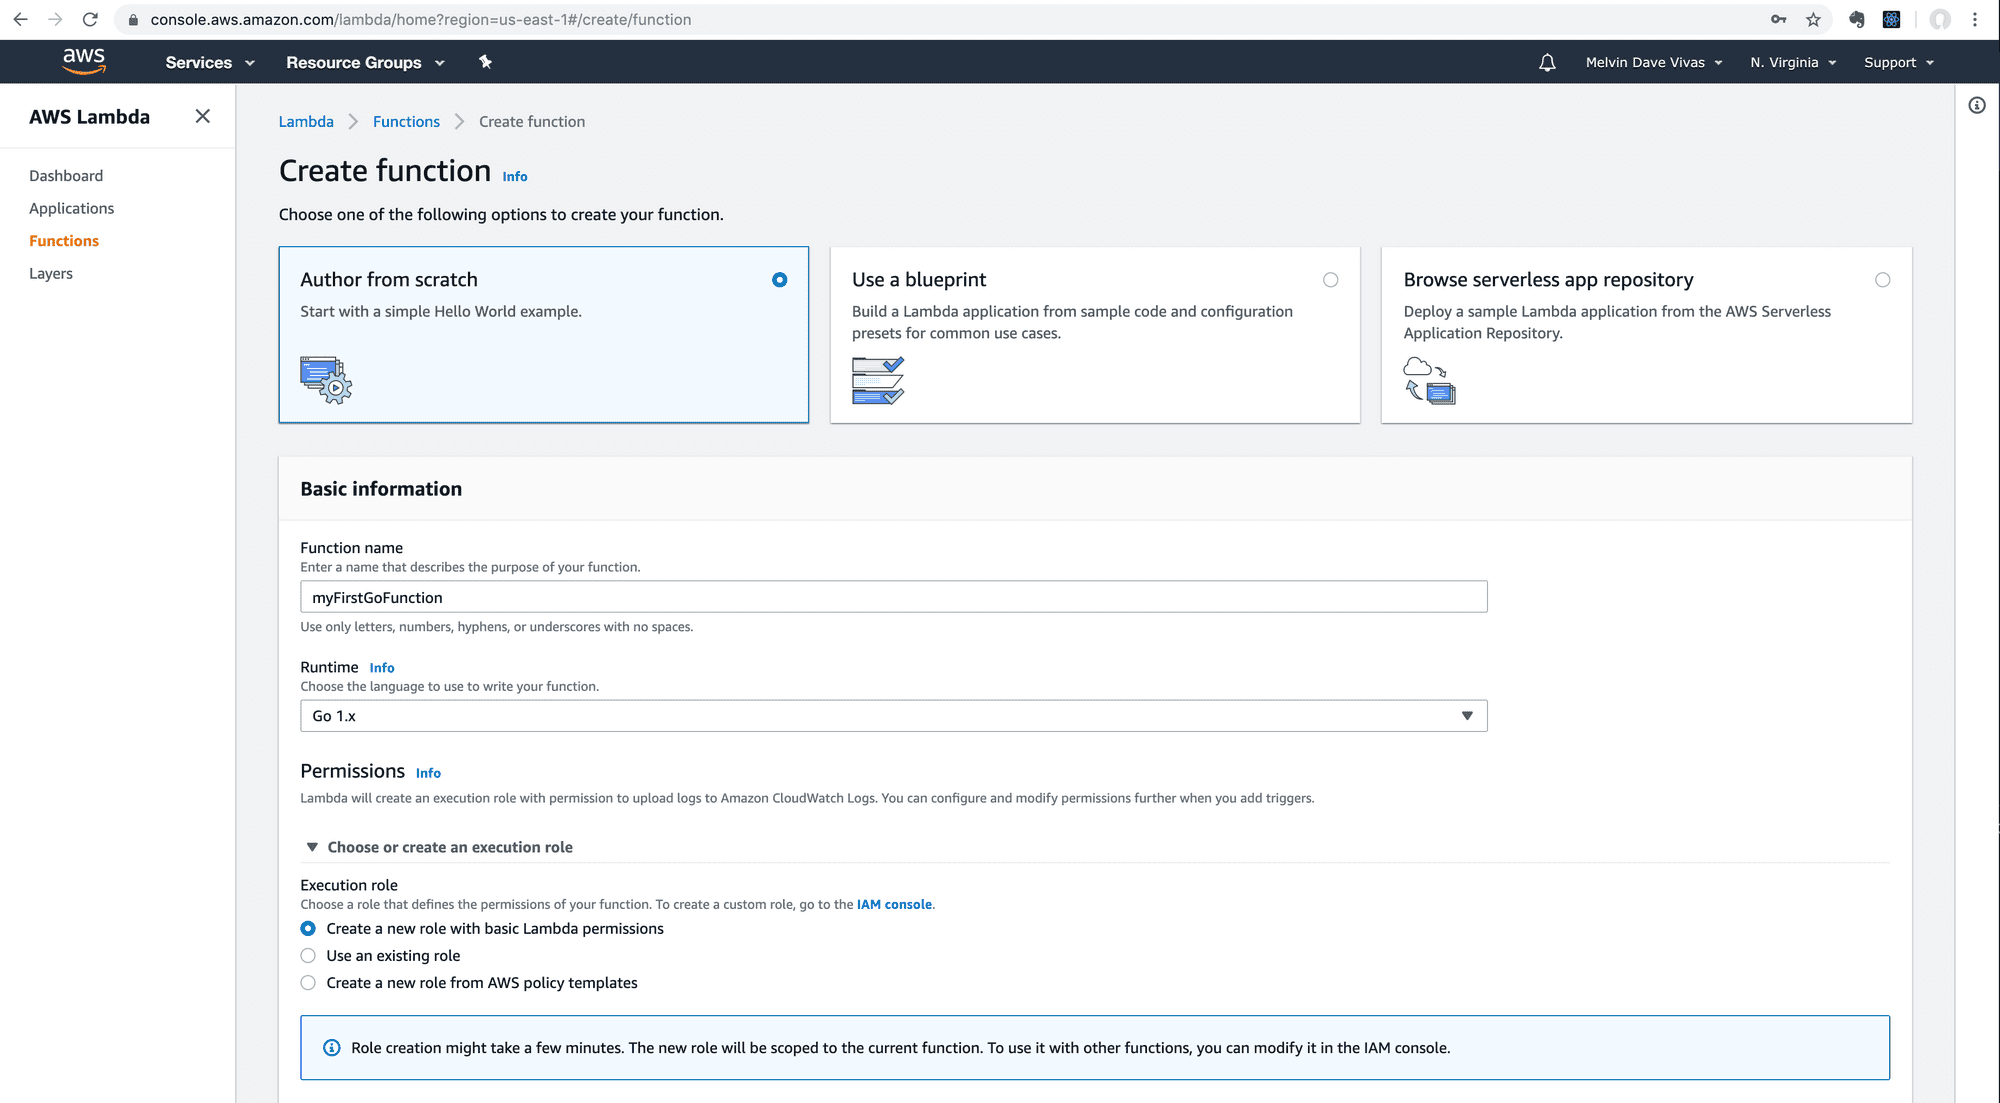Click the info icon in role creation notice
2000x1103 pixels.
[332, 1048]
